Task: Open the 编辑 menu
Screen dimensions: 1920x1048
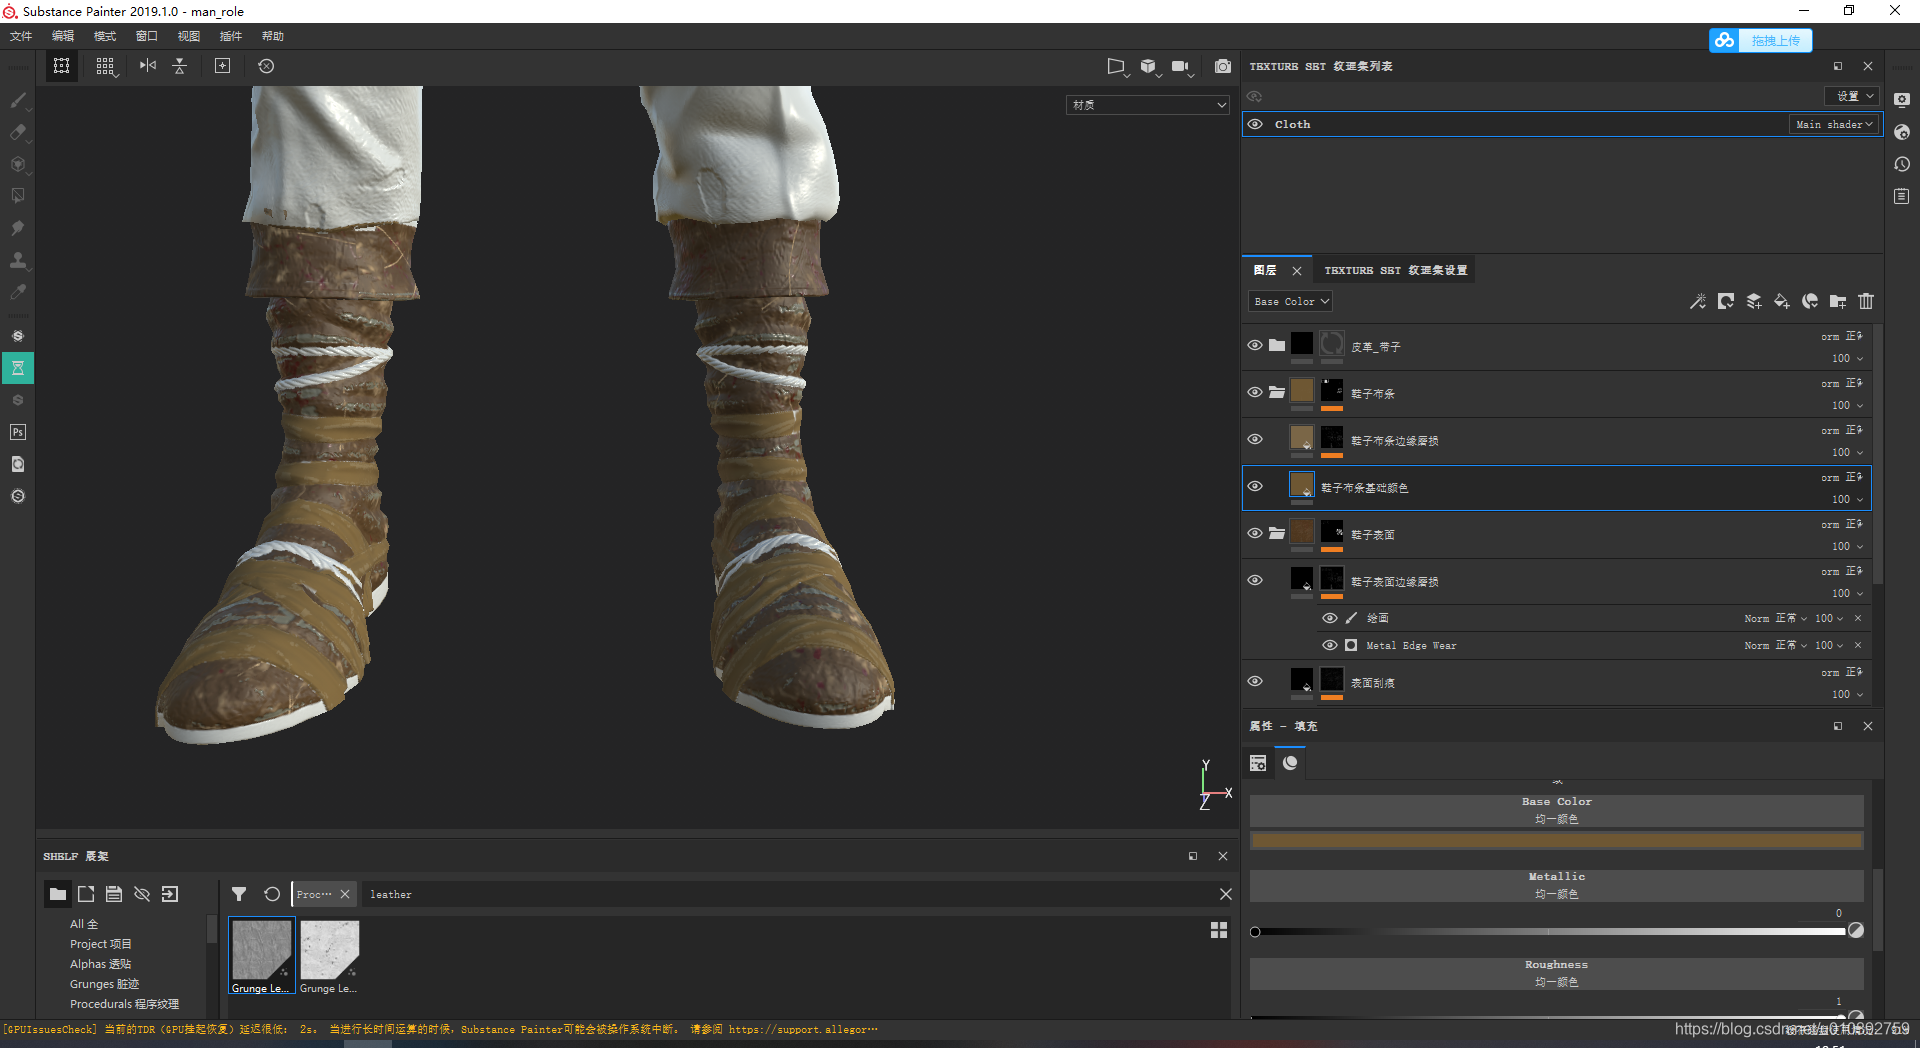Action: (x=63, y=36)
